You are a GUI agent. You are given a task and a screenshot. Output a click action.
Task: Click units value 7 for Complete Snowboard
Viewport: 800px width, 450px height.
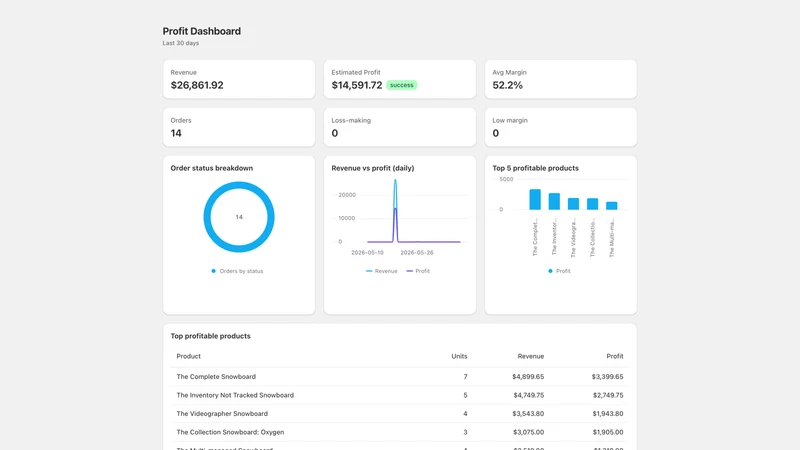(465, 377)
